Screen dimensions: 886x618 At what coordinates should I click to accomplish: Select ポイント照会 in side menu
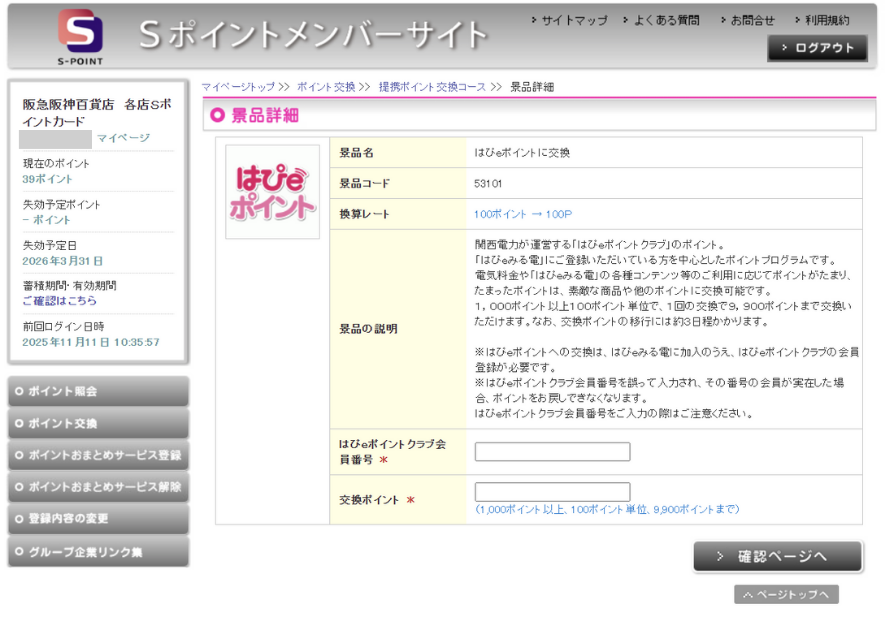click(x=98, y=391)
